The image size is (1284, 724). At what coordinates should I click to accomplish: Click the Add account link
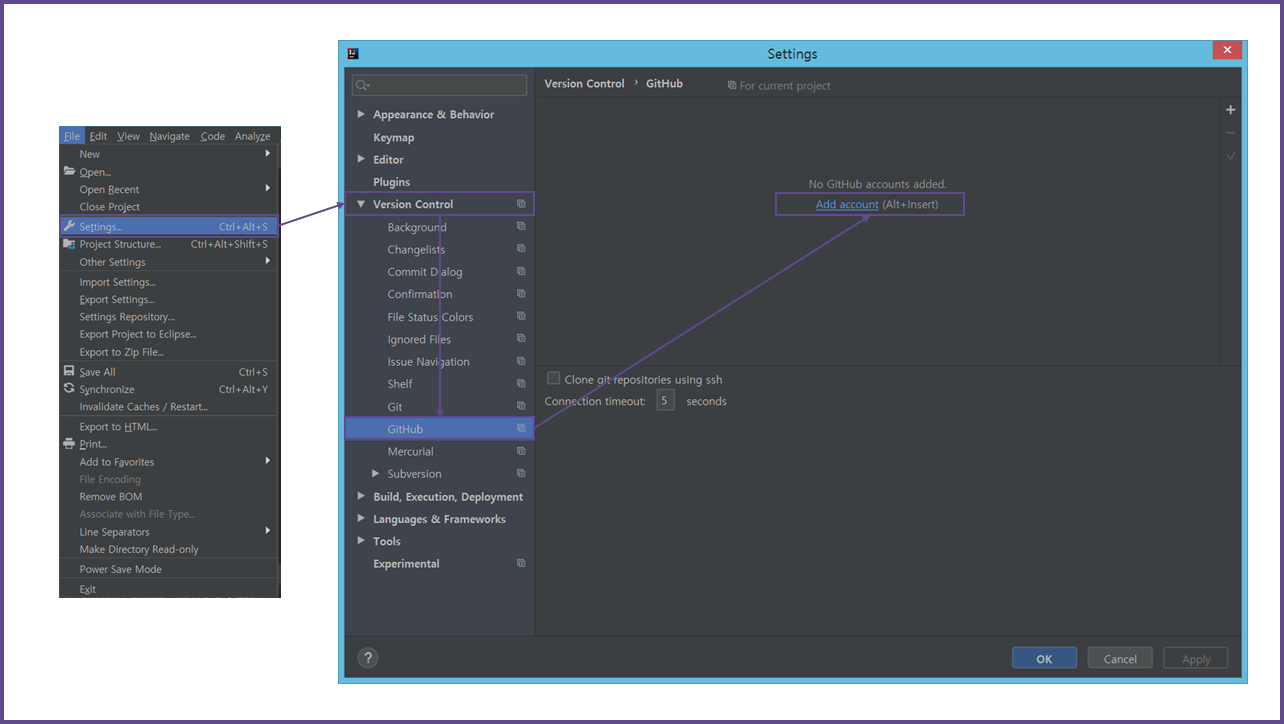[847, 204]
